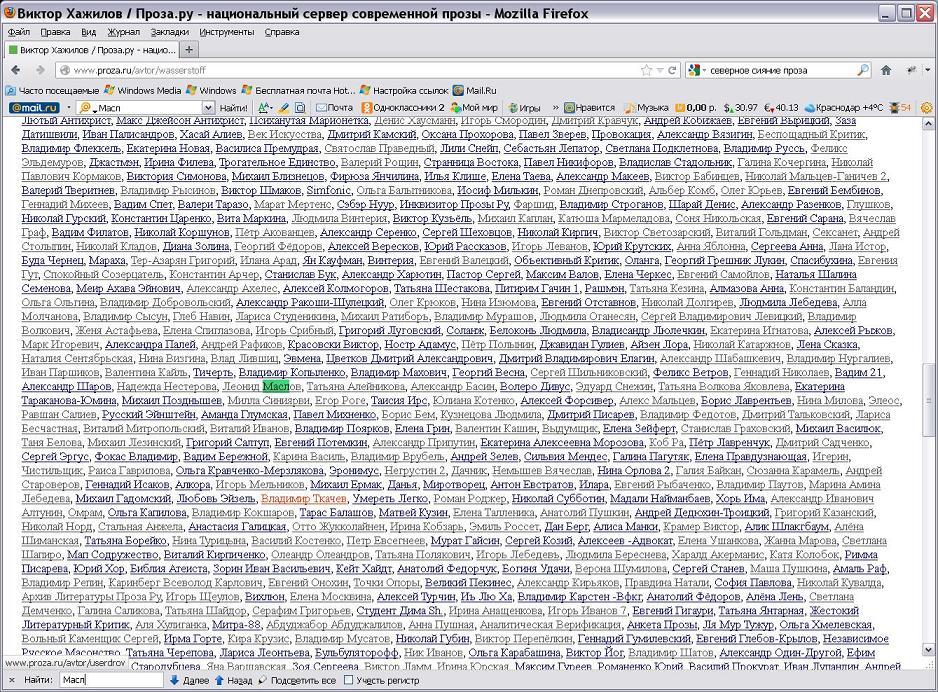This screenshot has width=938, height=692.
Task: Click the bookmark star in address bar
Action: tap(647, 70)
